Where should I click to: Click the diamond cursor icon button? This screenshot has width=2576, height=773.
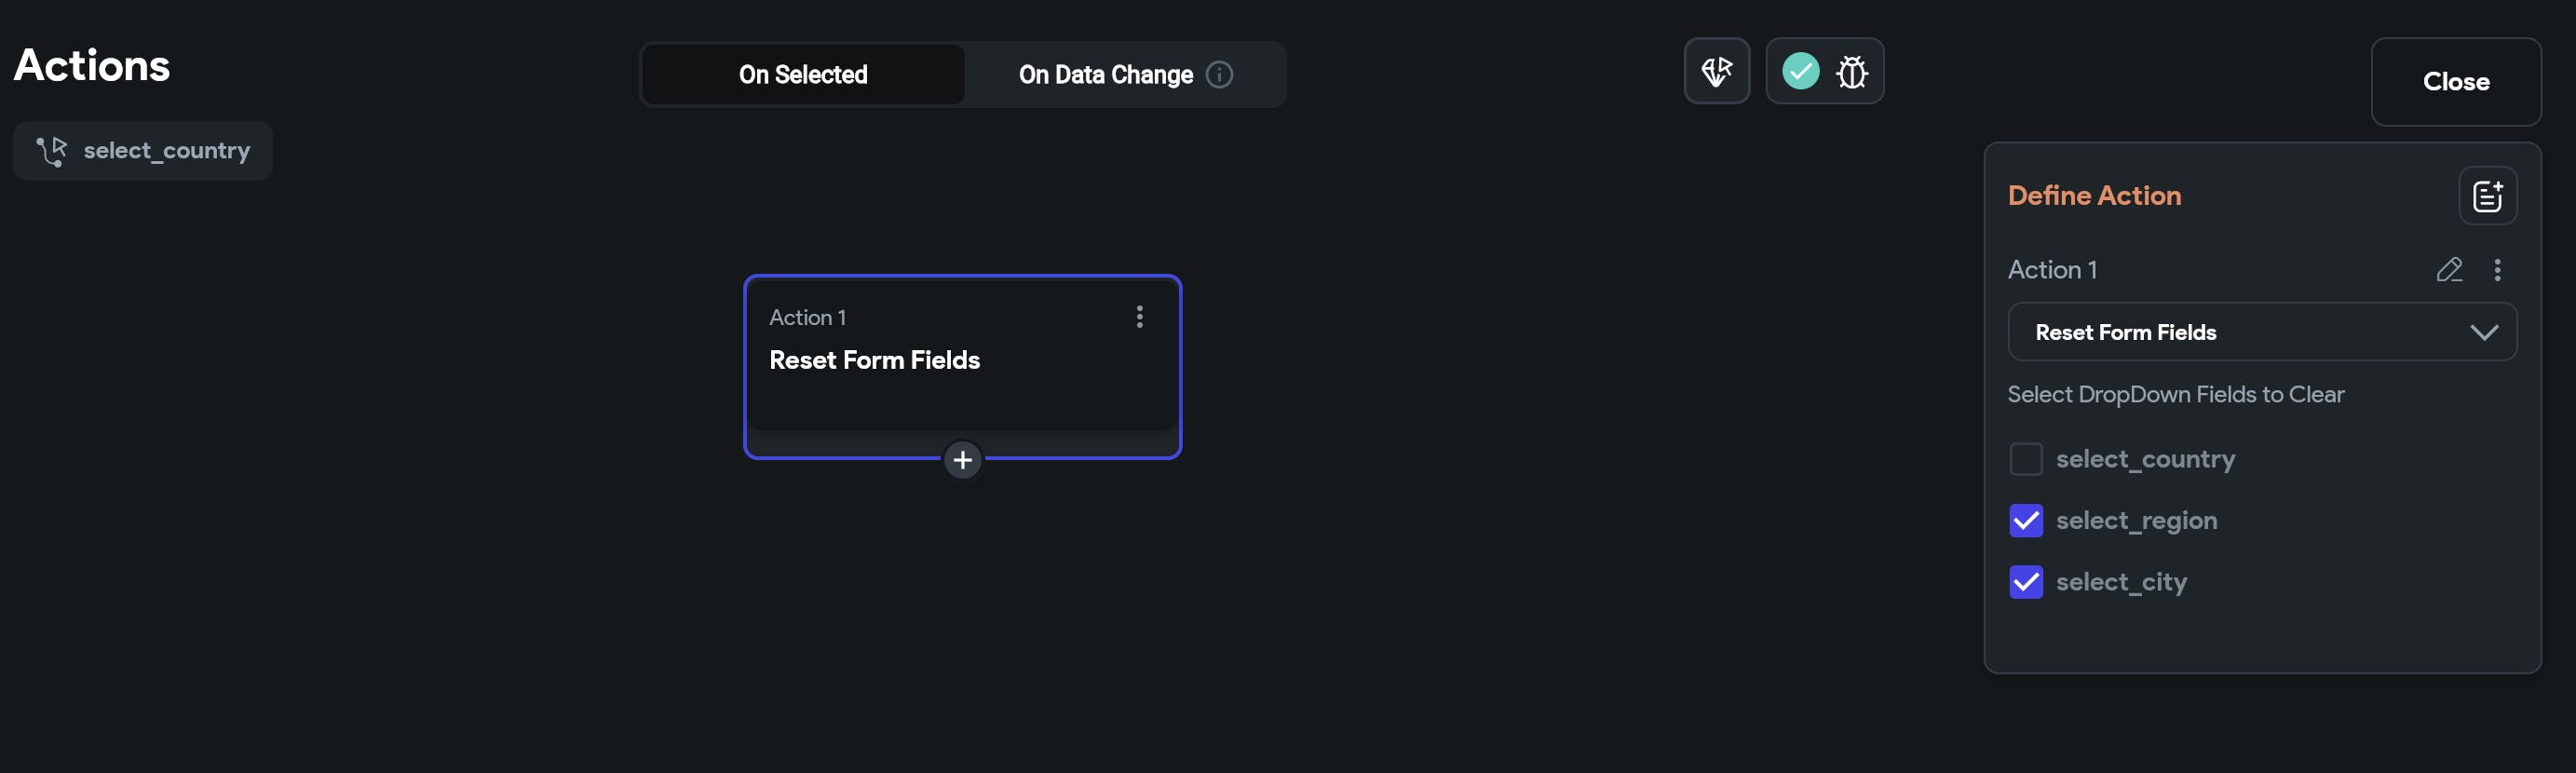tap(1716, 71)
